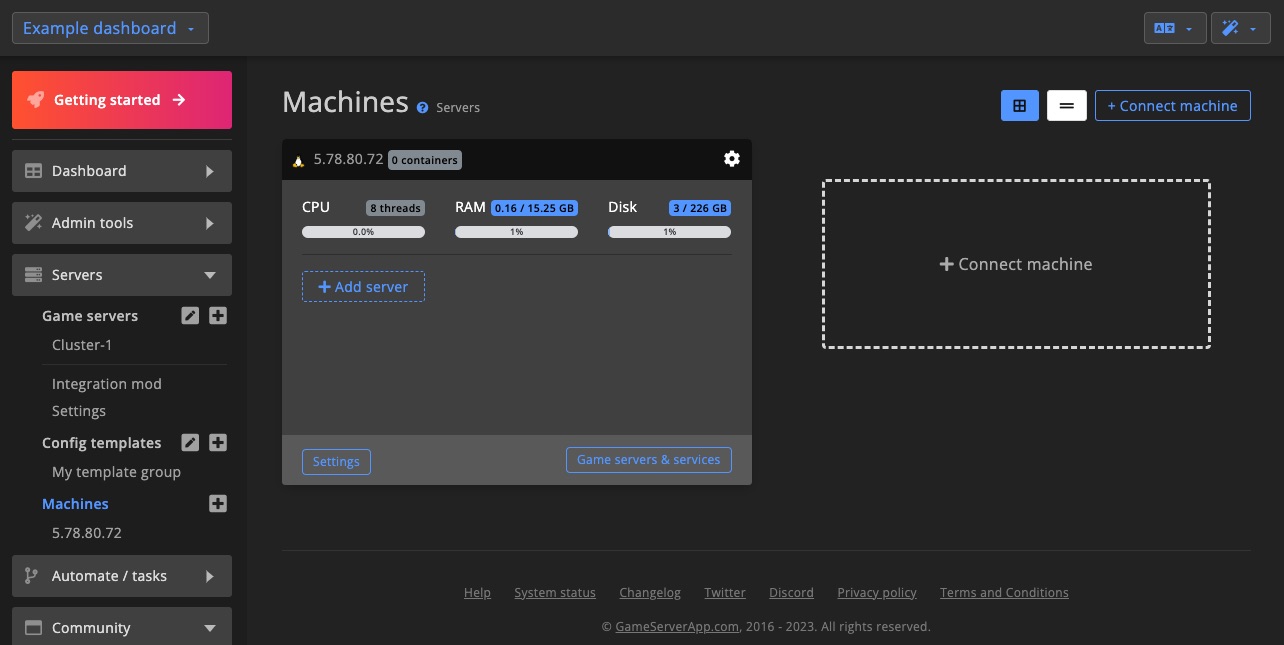Screen dimensions: 1284x645
Task: Expand the Admin tools section
Action: tap(121, 222)
